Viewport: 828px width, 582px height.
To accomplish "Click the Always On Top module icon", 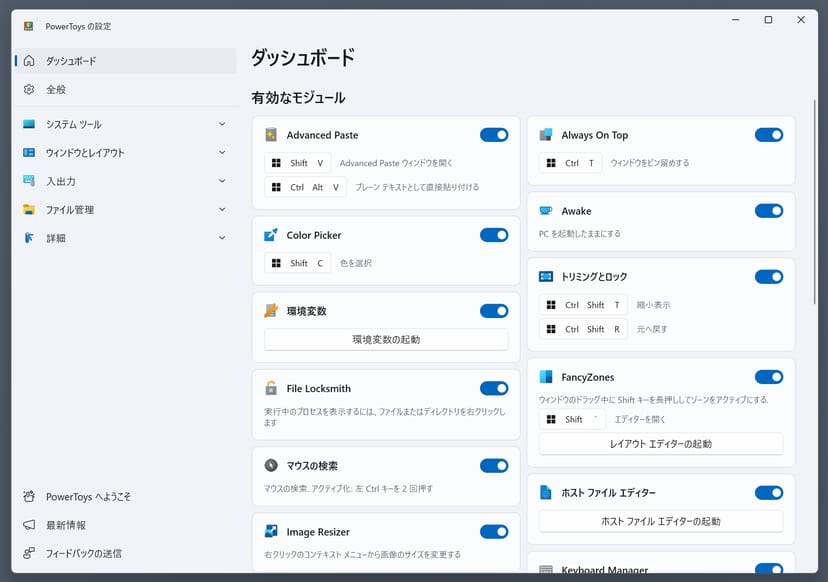I will click(546, 135).
